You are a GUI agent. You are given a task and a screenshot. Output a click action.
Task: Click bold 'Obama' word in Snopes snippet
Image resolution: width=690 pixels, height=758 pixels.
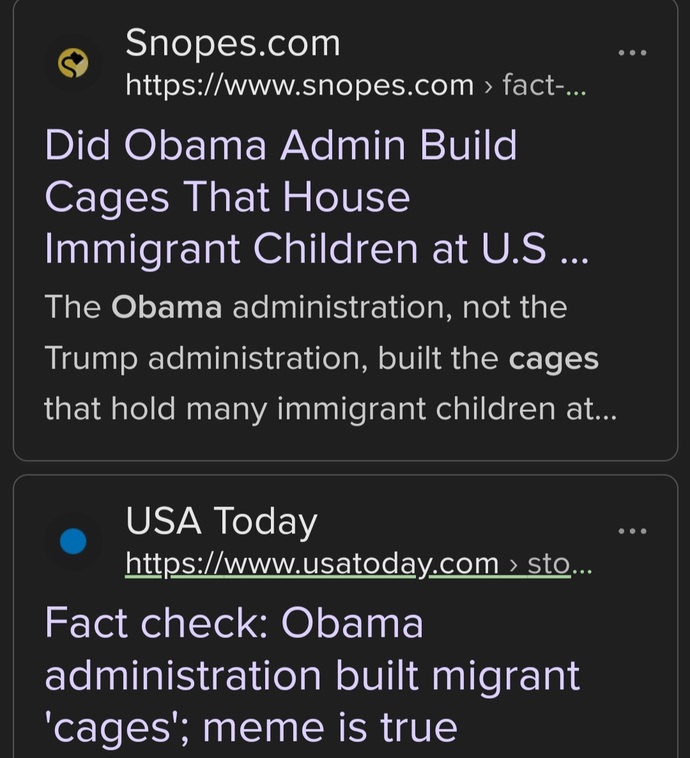tap(166, 307)
